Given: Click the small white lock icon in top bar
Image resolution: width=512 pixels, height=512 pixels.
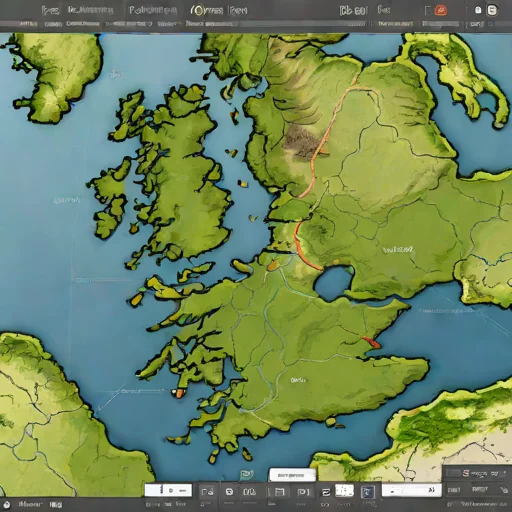Looking at the screenshot, I should click(x=478, y=10).
